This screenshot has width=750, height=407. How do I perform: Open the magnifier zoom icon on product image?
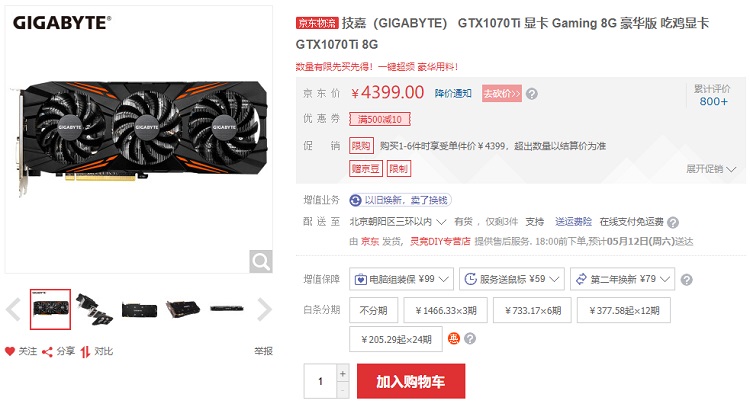(261, 262)
